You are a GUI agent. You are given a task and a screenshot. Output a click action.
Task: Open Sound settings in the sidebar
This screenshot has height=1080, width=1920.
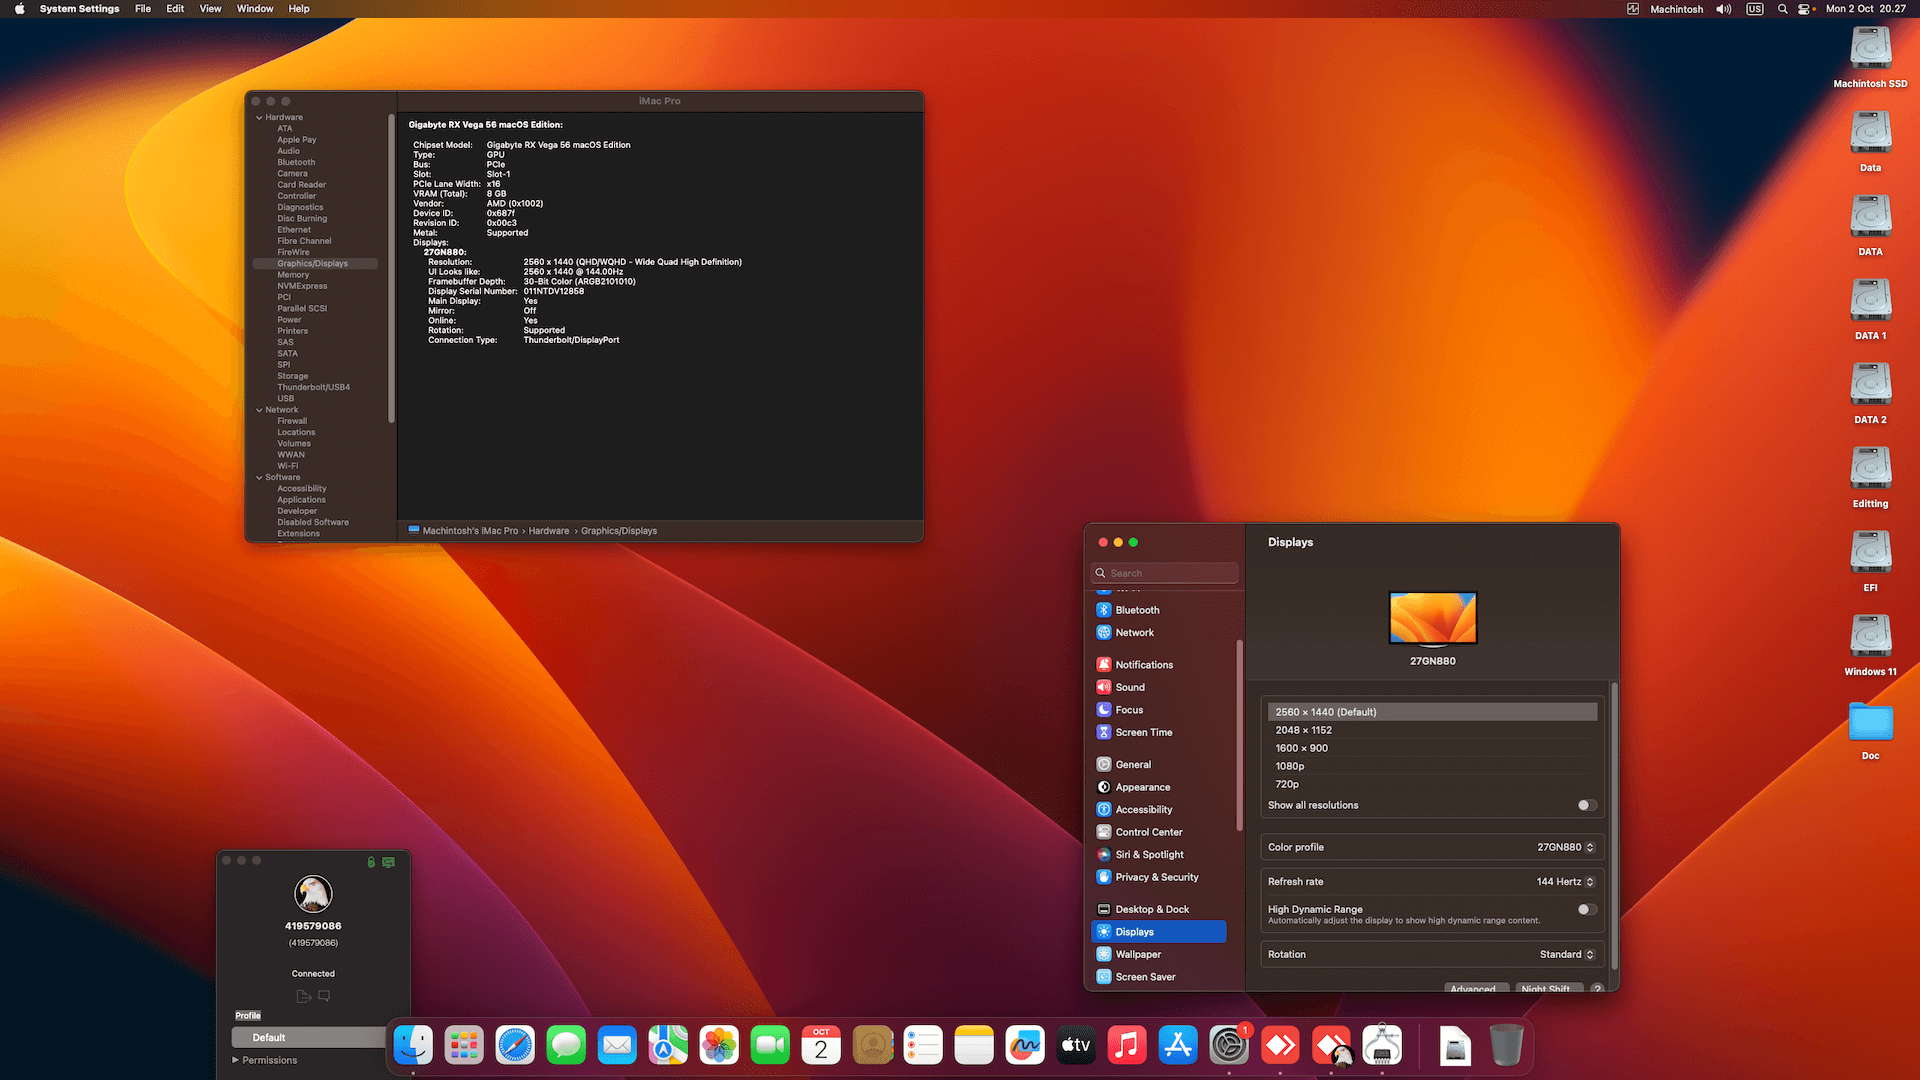[1129, 687]
